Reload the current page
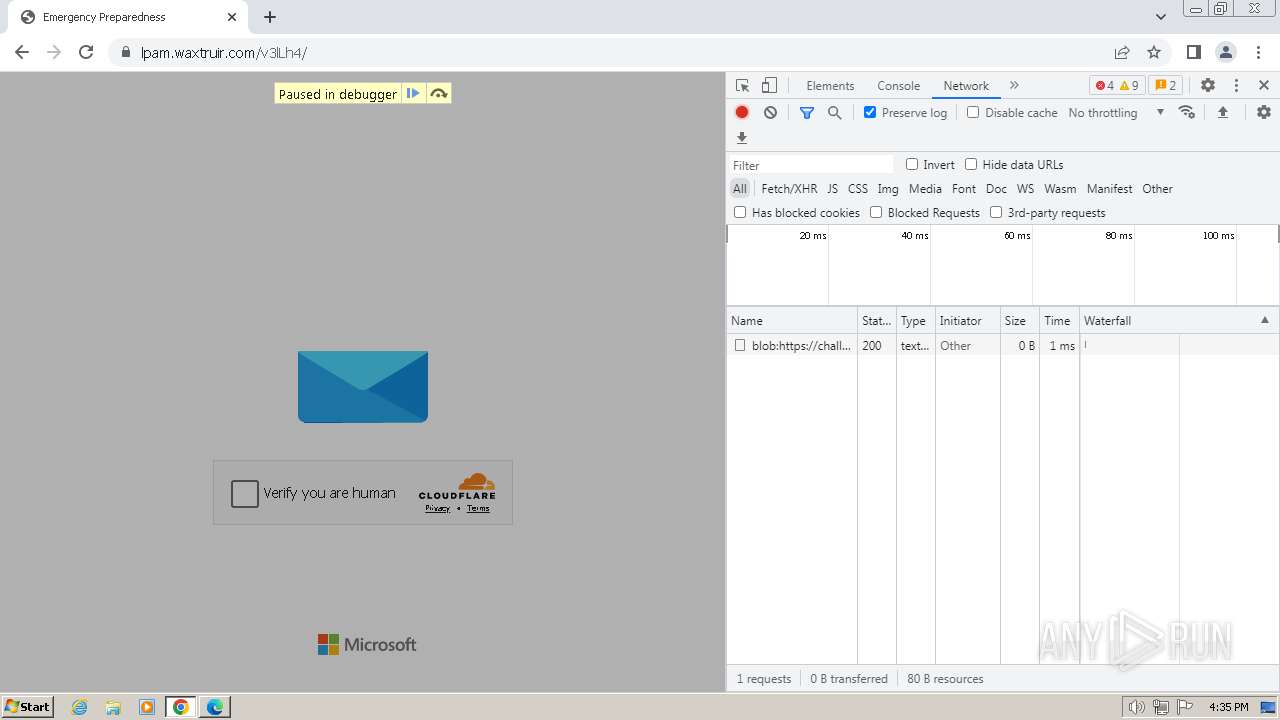 (x=86, y=53)
